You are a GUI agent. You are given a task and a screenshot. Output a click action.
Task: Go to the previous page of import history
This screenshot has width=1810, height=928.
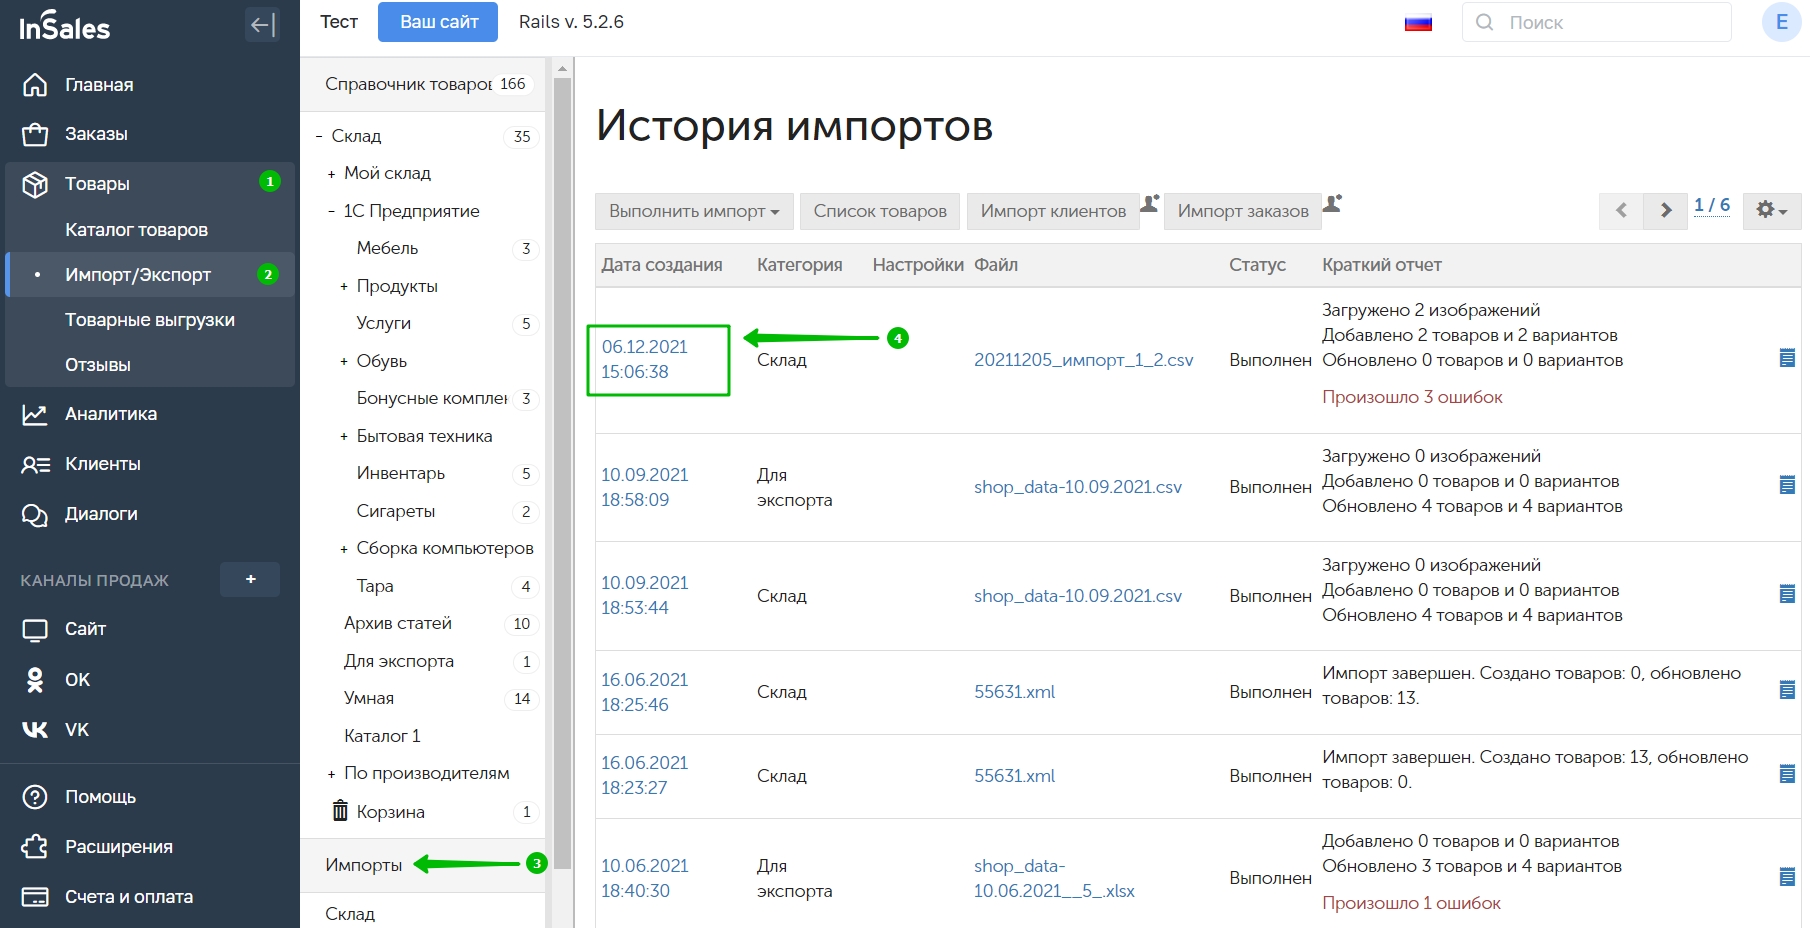(x=1621, y=210)
